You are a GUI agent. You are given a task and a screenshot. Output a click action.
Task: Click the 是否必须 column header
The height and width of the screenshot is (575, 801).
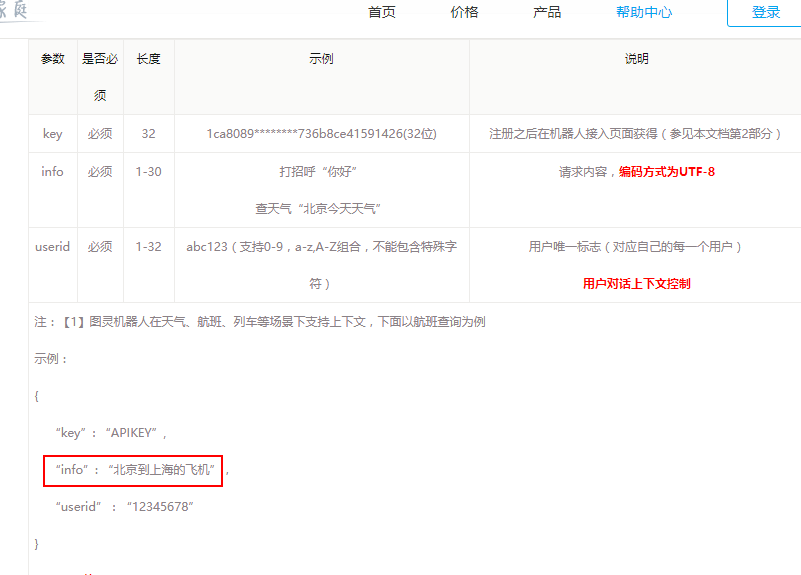(99, 77)
